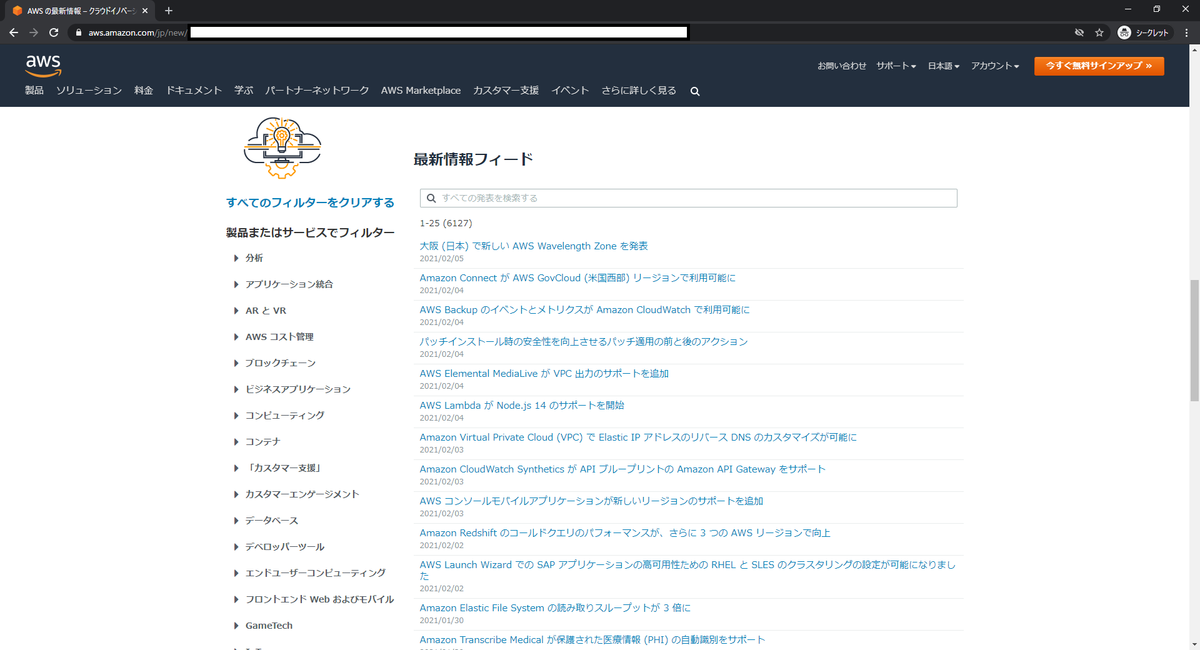Open the 学ぶ menu

244,90
